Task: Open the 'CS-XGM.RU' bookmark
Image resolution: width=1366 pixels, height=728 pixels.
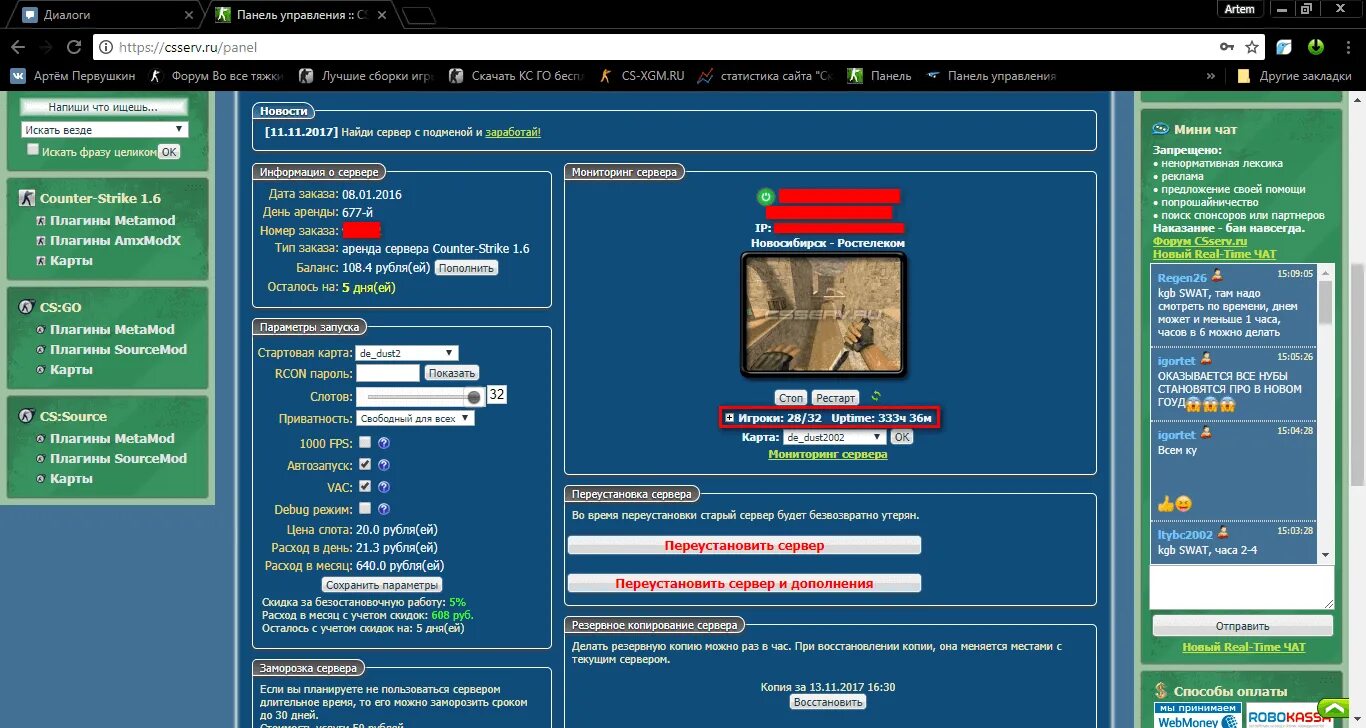Action: point(642,76)
